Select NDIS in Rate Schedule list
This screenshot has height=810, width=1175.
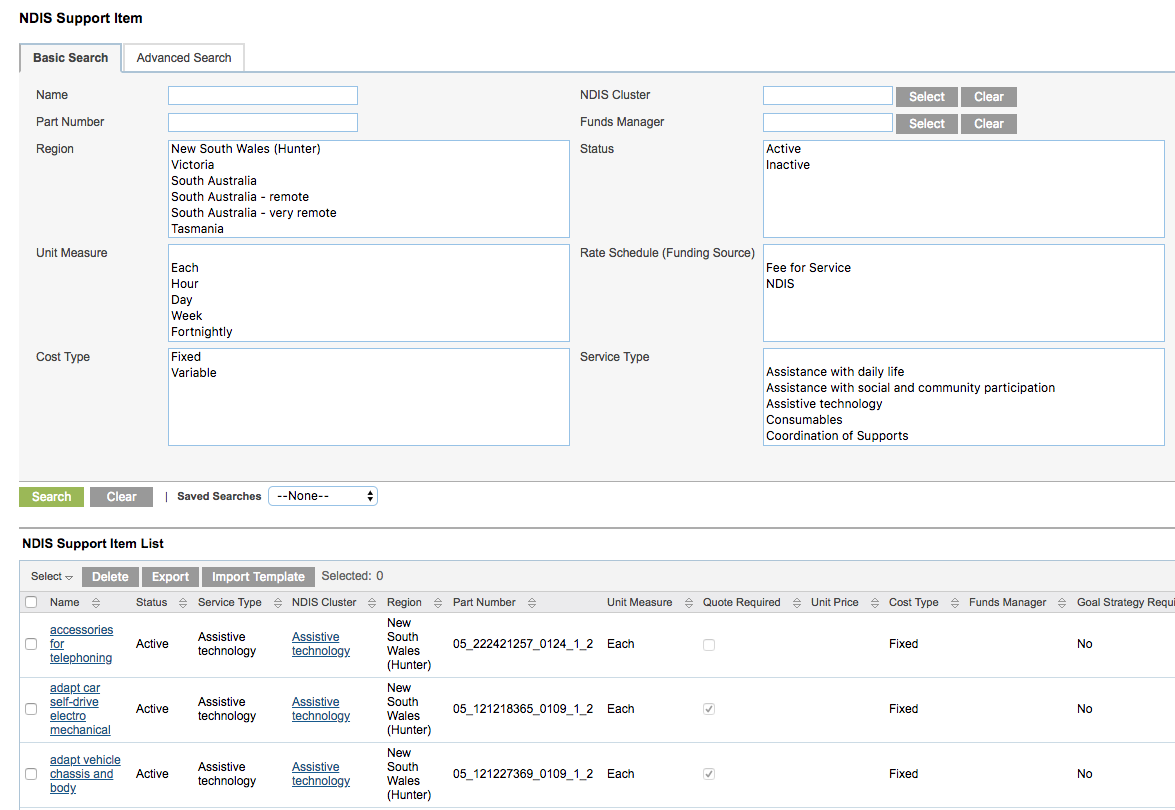[780, 284]
